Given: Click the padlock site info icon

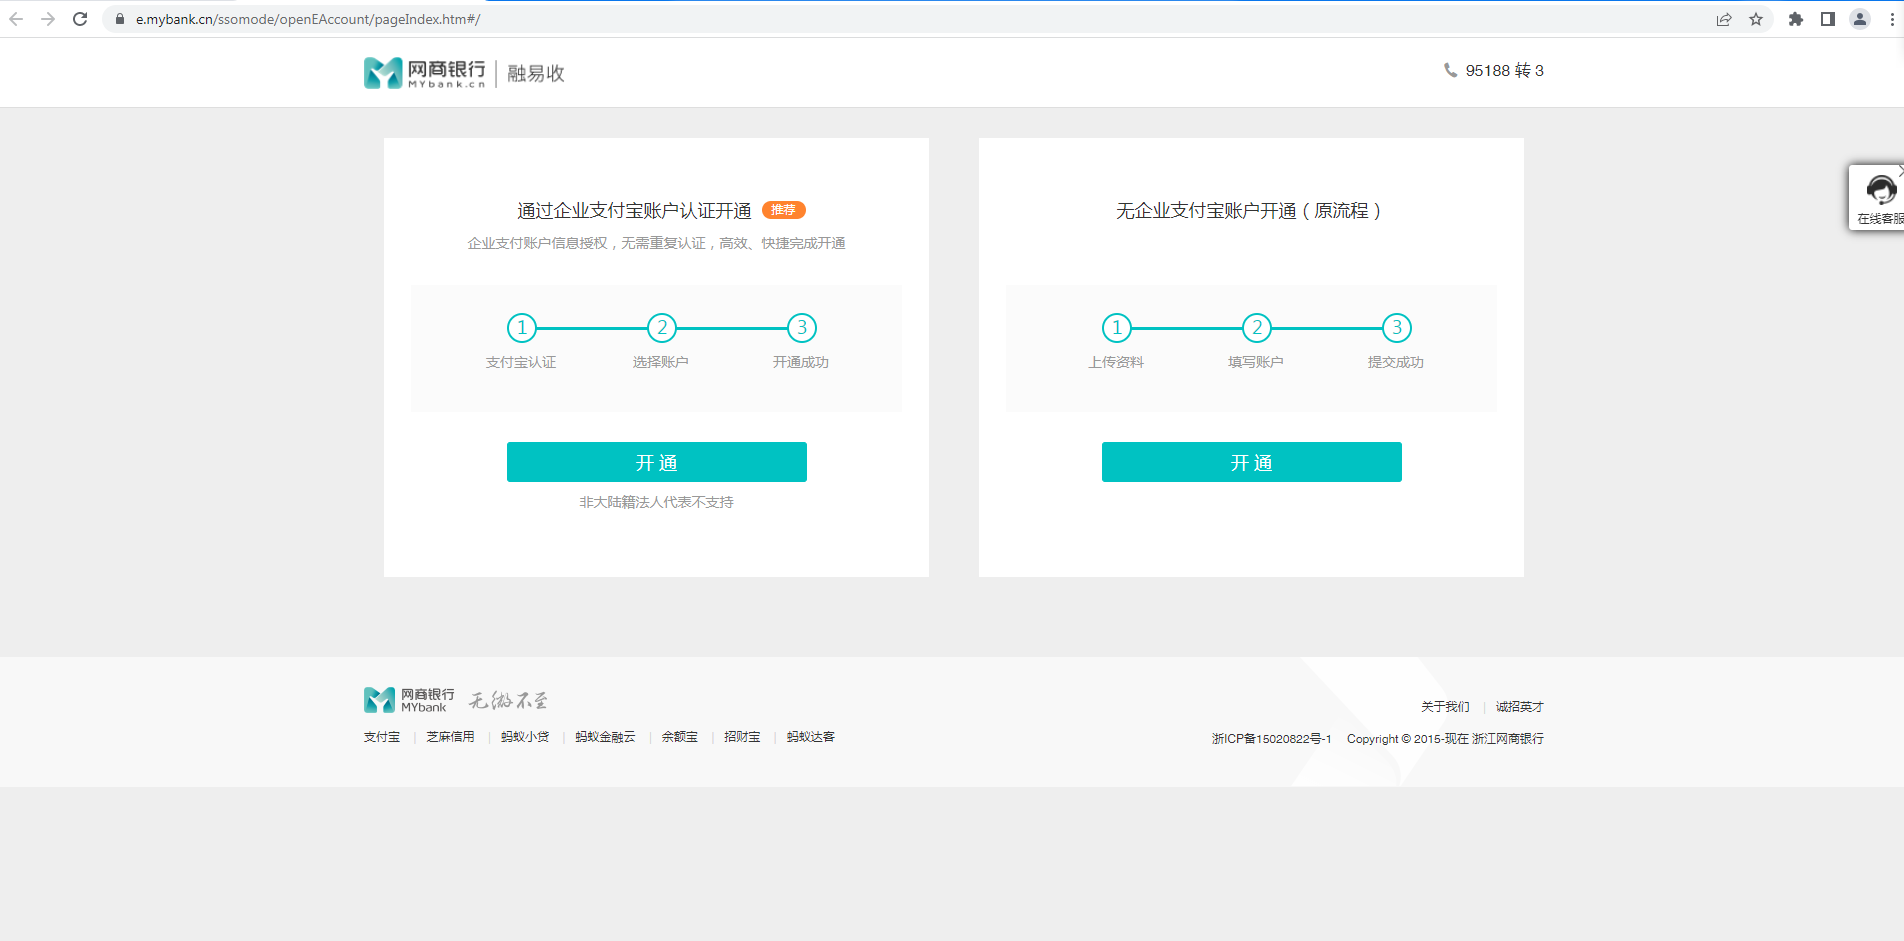Looking at the screenshot, I should (119, 19).
